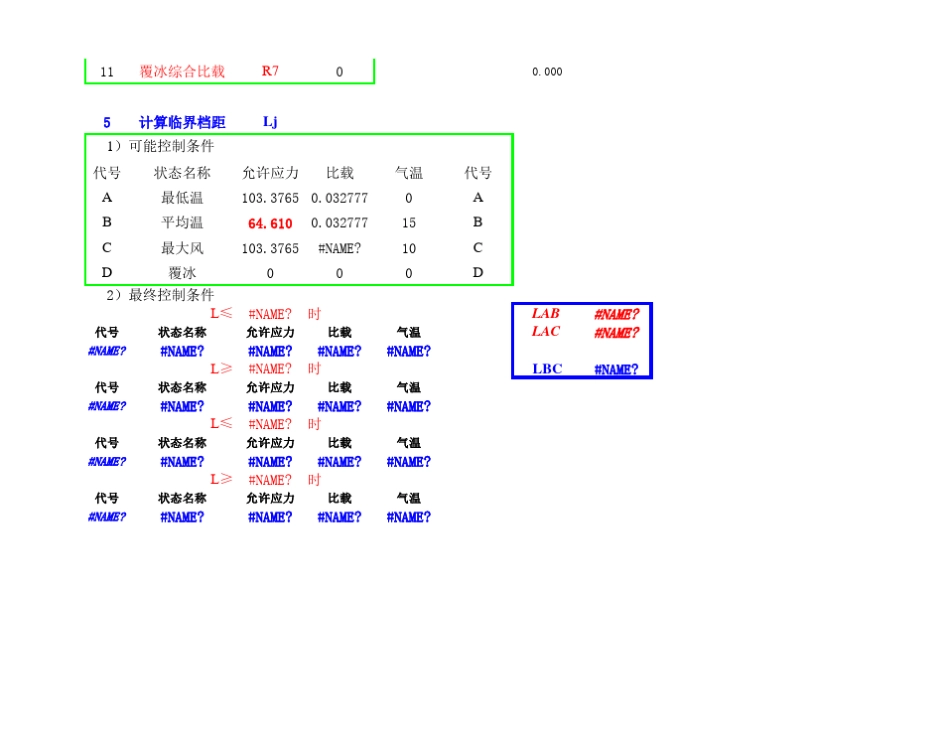Select 允许应力 header in green-bordered table
The height and width of the screenshot is (735, 950).
pyautogui.click(x=270, y=173)
